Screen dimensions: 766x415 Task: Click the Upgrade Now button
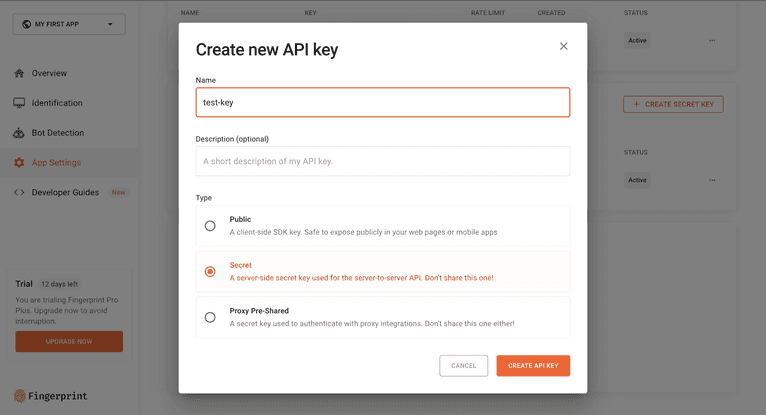pos(69,342)
